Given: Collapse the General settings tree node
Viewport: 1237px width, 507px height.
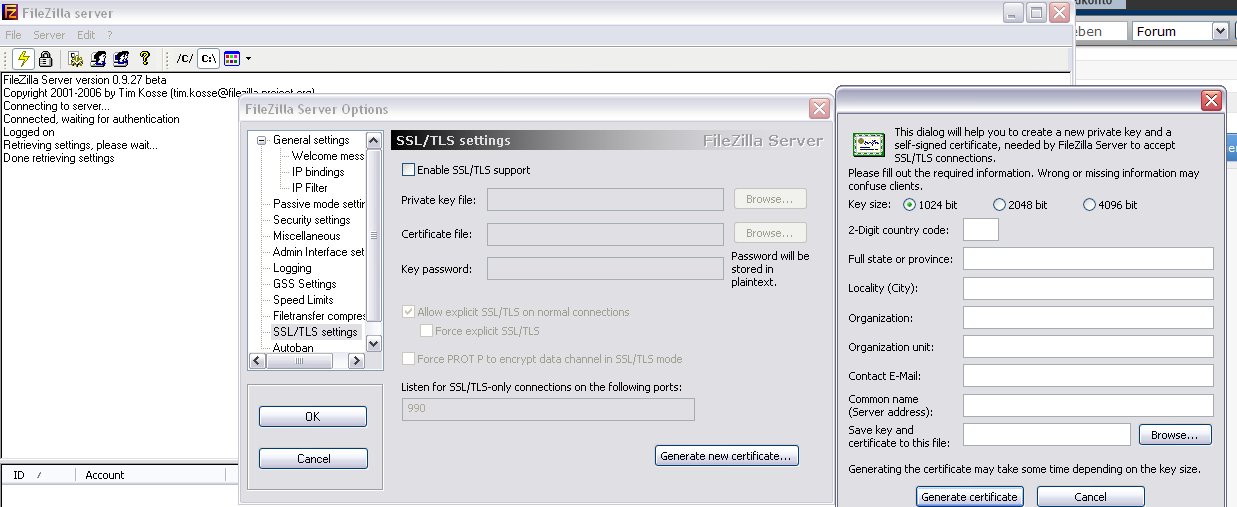Looking at the screenshot, I should coord(262,140).
